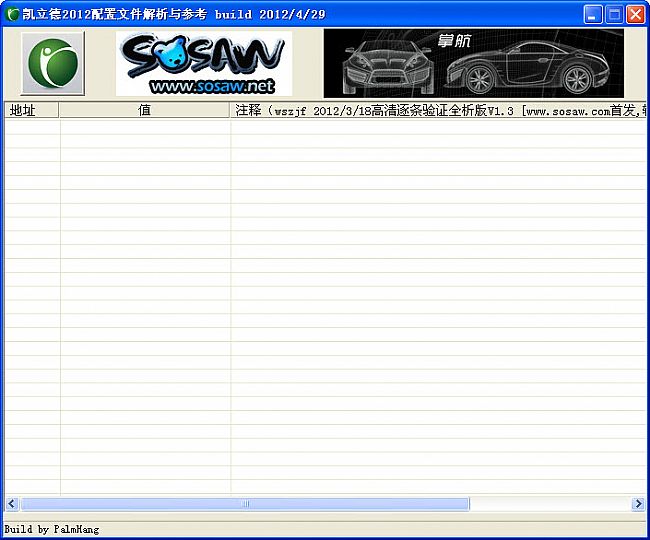Click the horizontal scrollbar right arrow
Image resolution: width=650 pixels, height=540 pixels.
638,504
